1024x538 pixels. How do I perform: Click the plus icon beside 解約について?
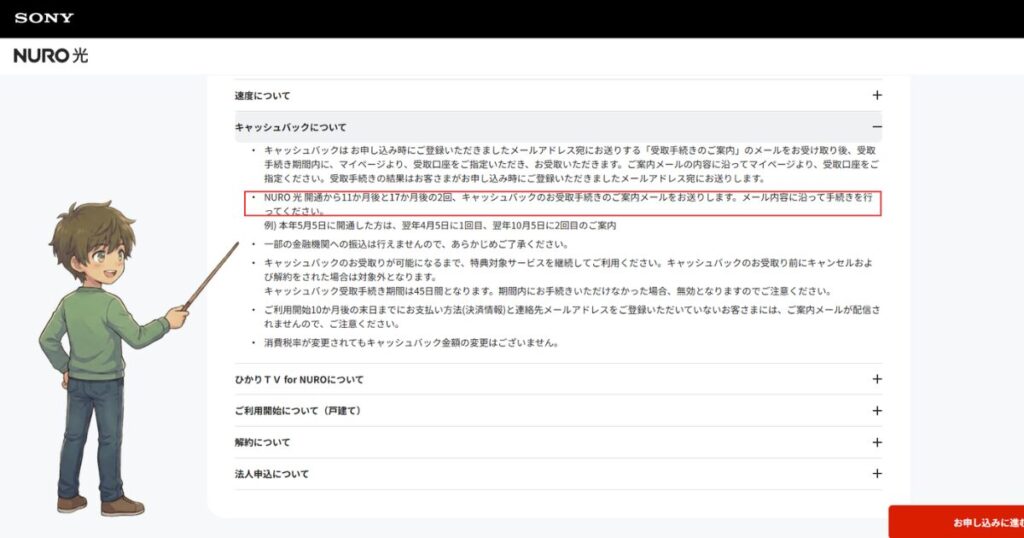877,442
